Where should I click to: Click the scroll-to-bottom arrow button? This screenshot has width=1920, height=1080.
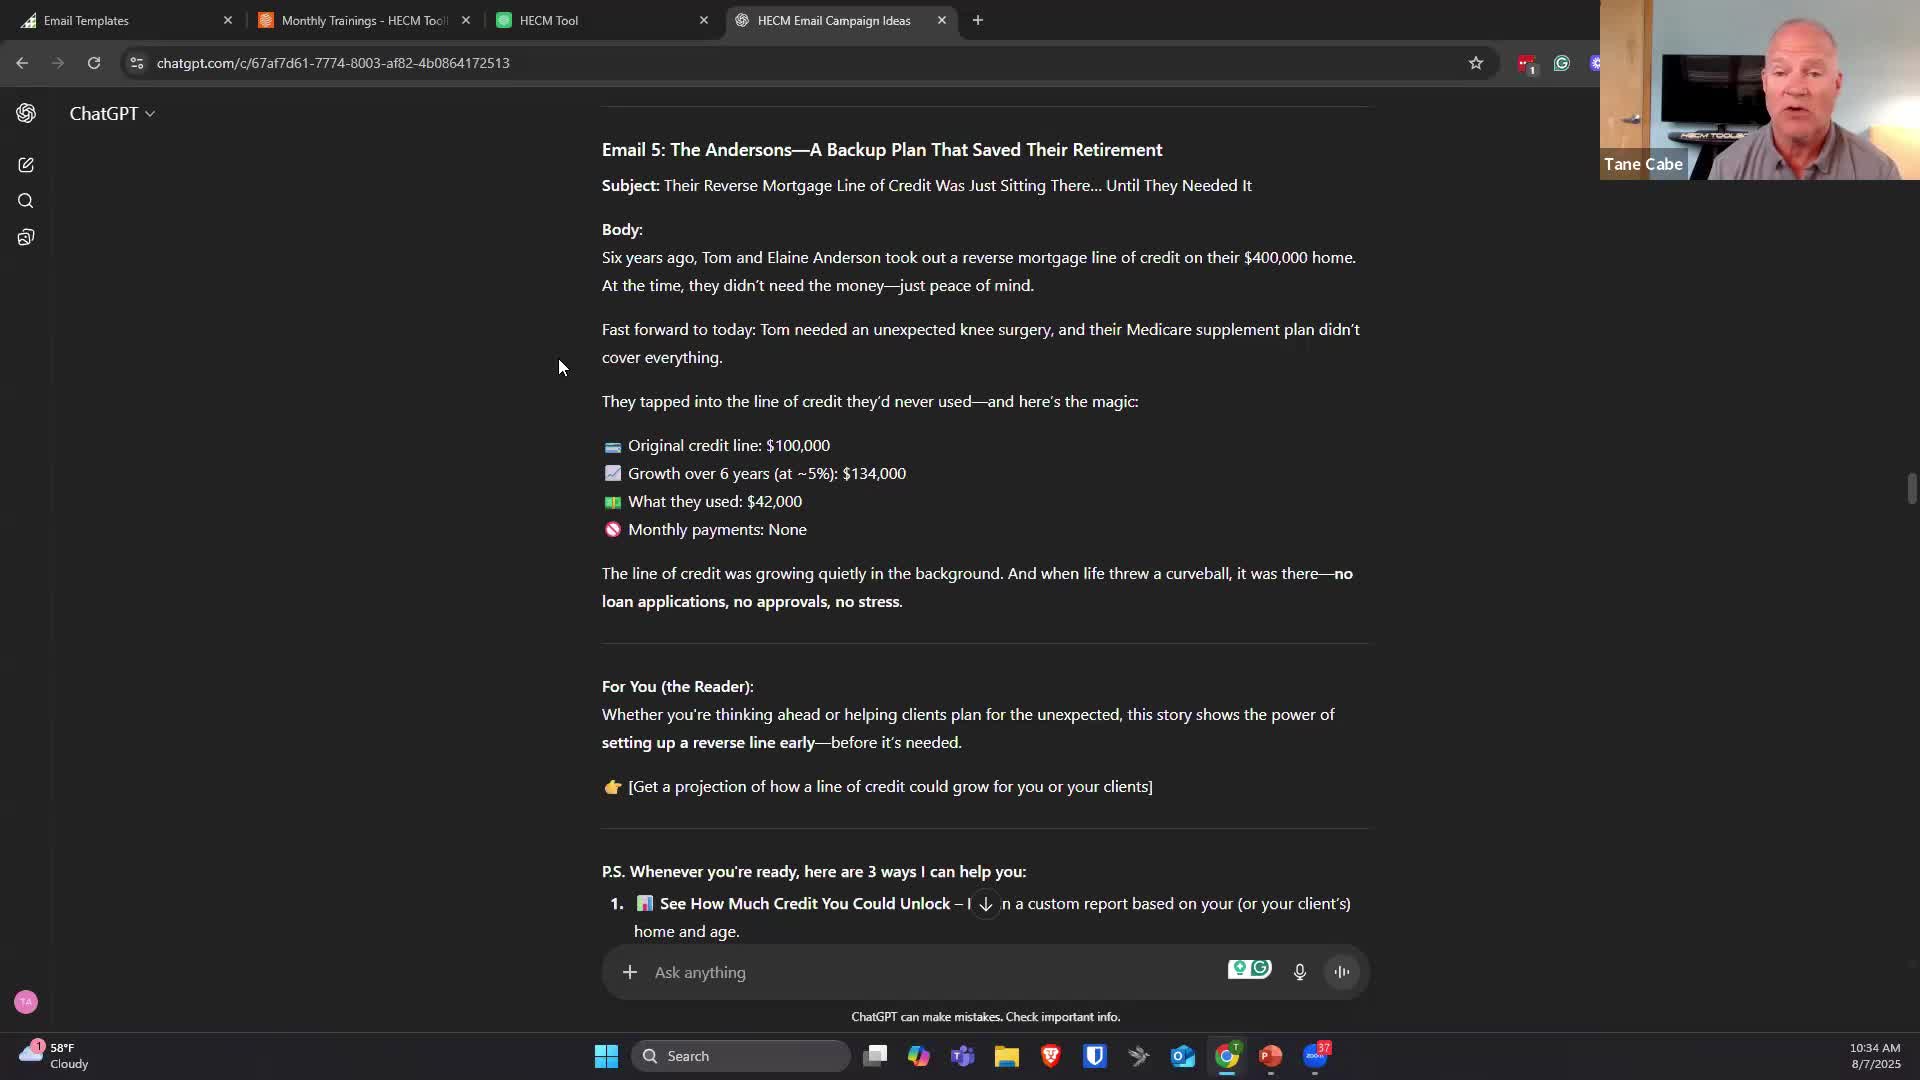(985, 904)
